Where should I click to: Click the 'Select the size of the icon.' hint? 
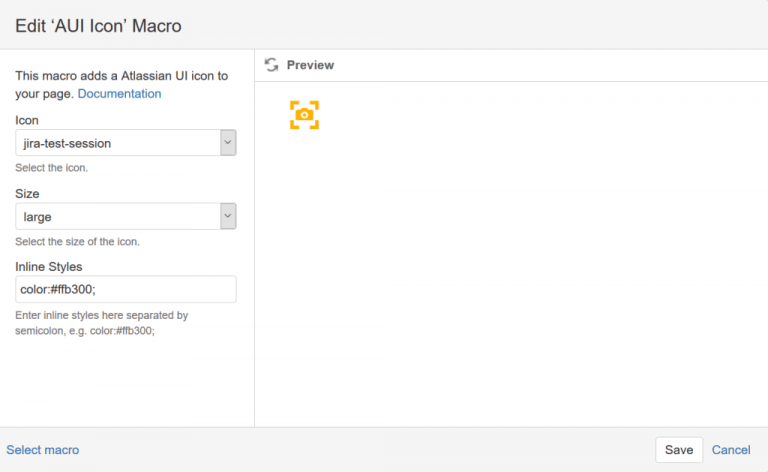77,241
